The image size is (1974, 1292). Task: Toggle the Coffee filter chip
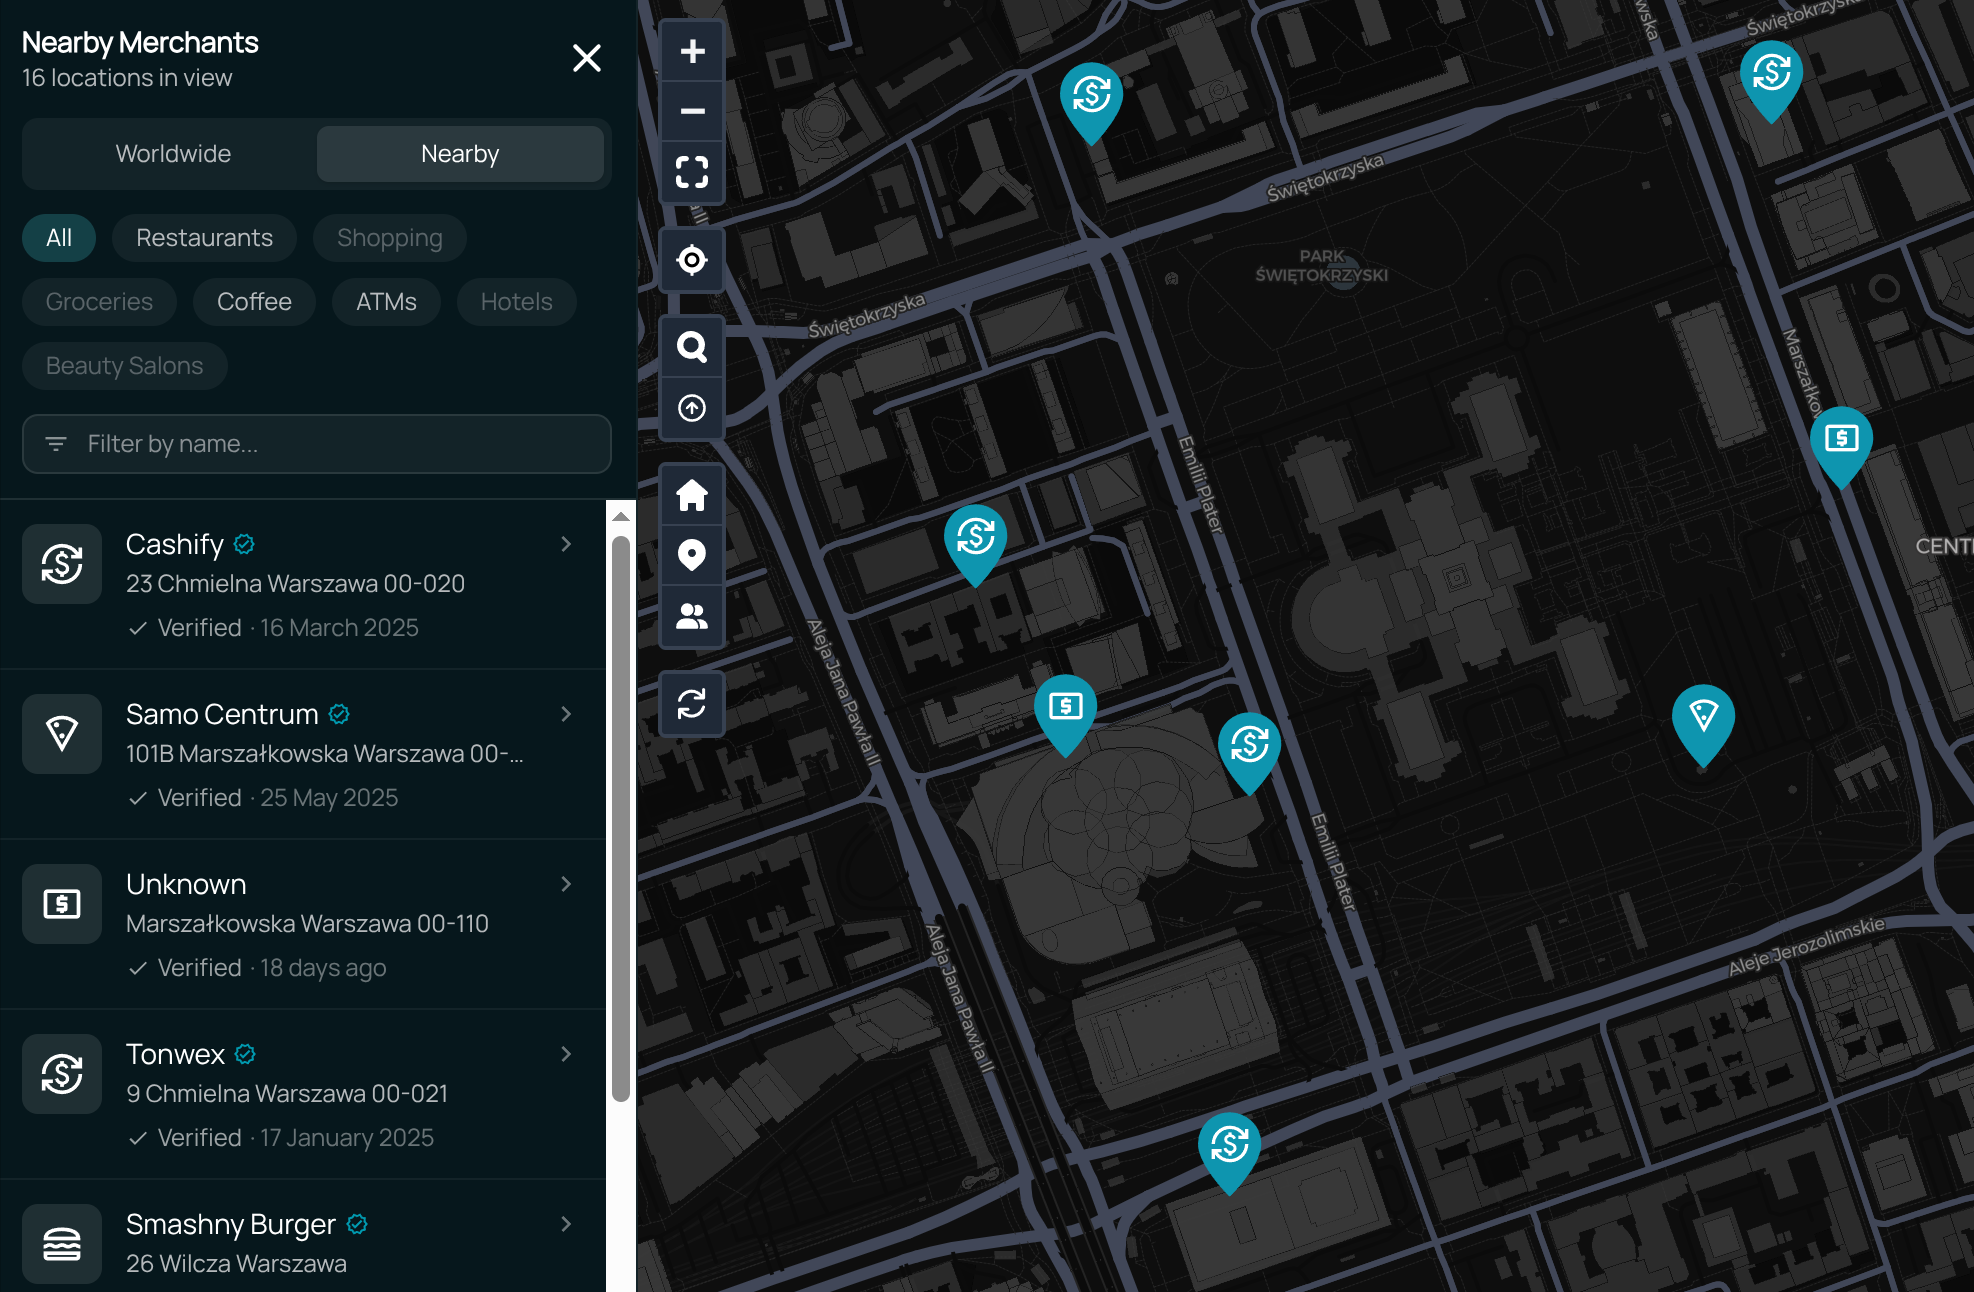254,301
